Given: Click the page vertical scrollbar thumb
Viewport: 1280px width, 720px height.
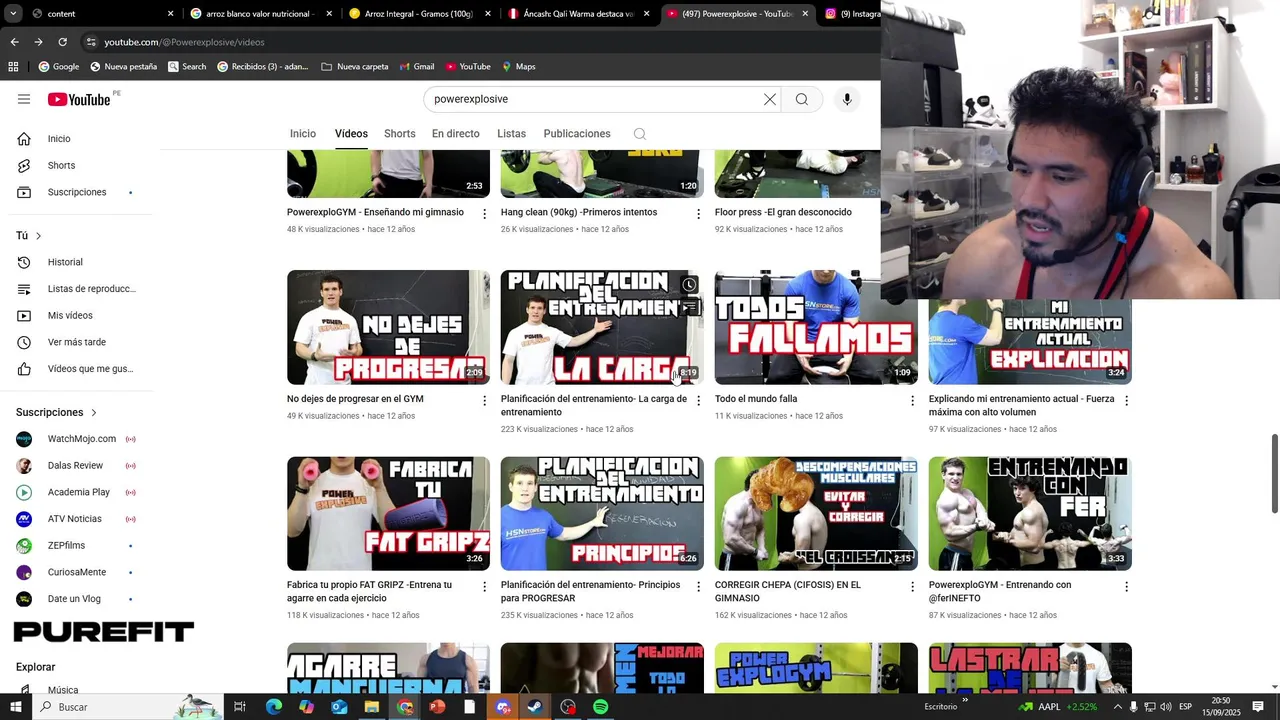Looking at the screenshot, I should (1274, 473).
